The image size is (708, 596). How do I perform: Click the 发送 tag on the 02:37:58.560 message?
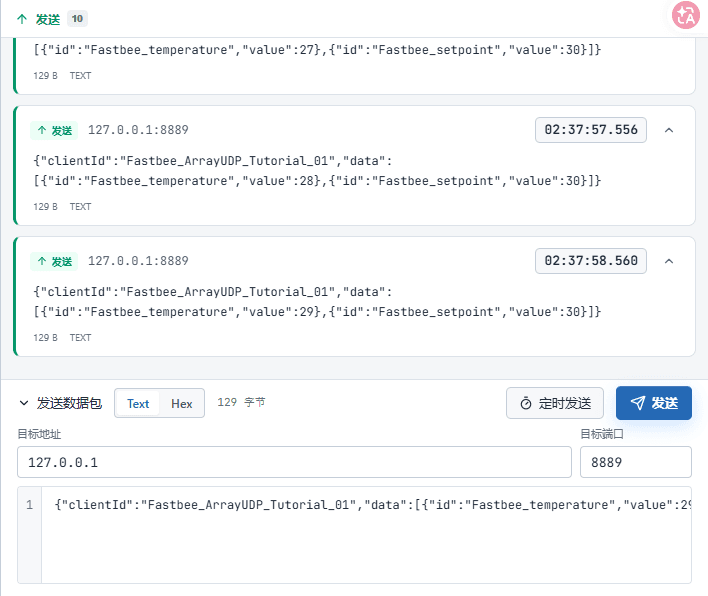pyautogui.click(x=54, y=261)
